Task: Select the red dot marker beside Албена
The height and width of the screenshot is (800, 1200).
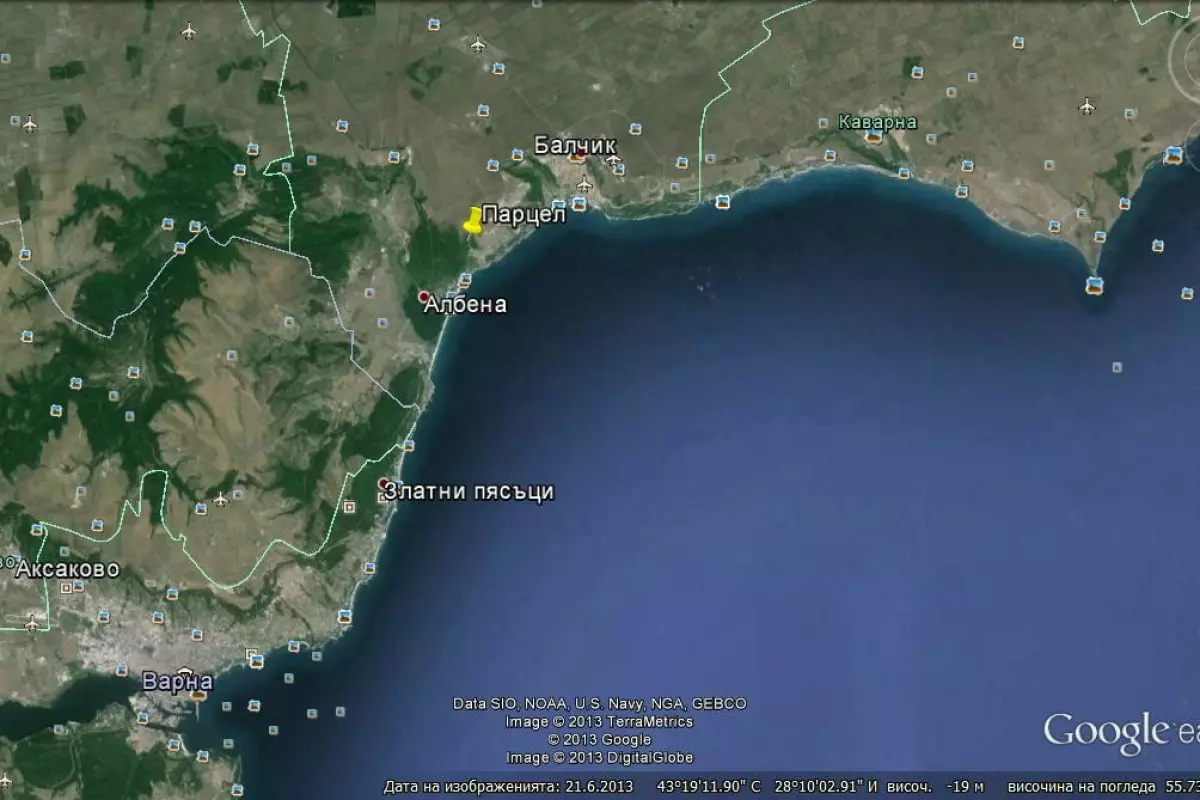Action: [x=424, y=297]
